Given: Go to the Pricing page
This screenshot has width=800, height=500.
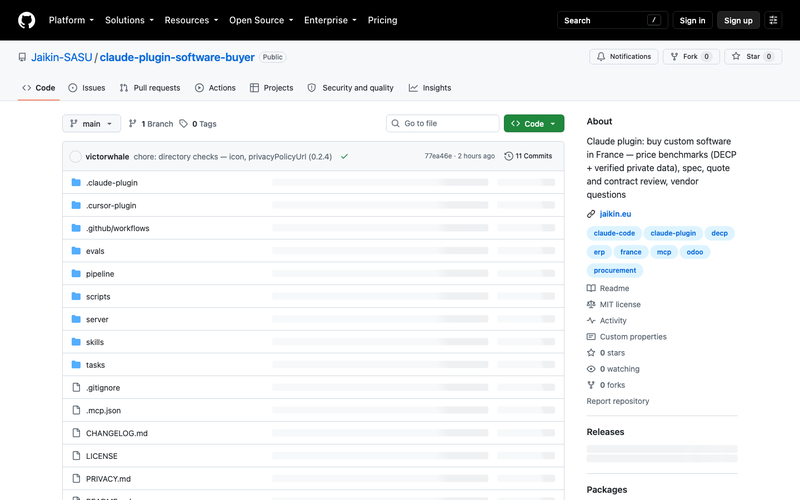Looking at the screenshot, I should [x=382, y=20].
